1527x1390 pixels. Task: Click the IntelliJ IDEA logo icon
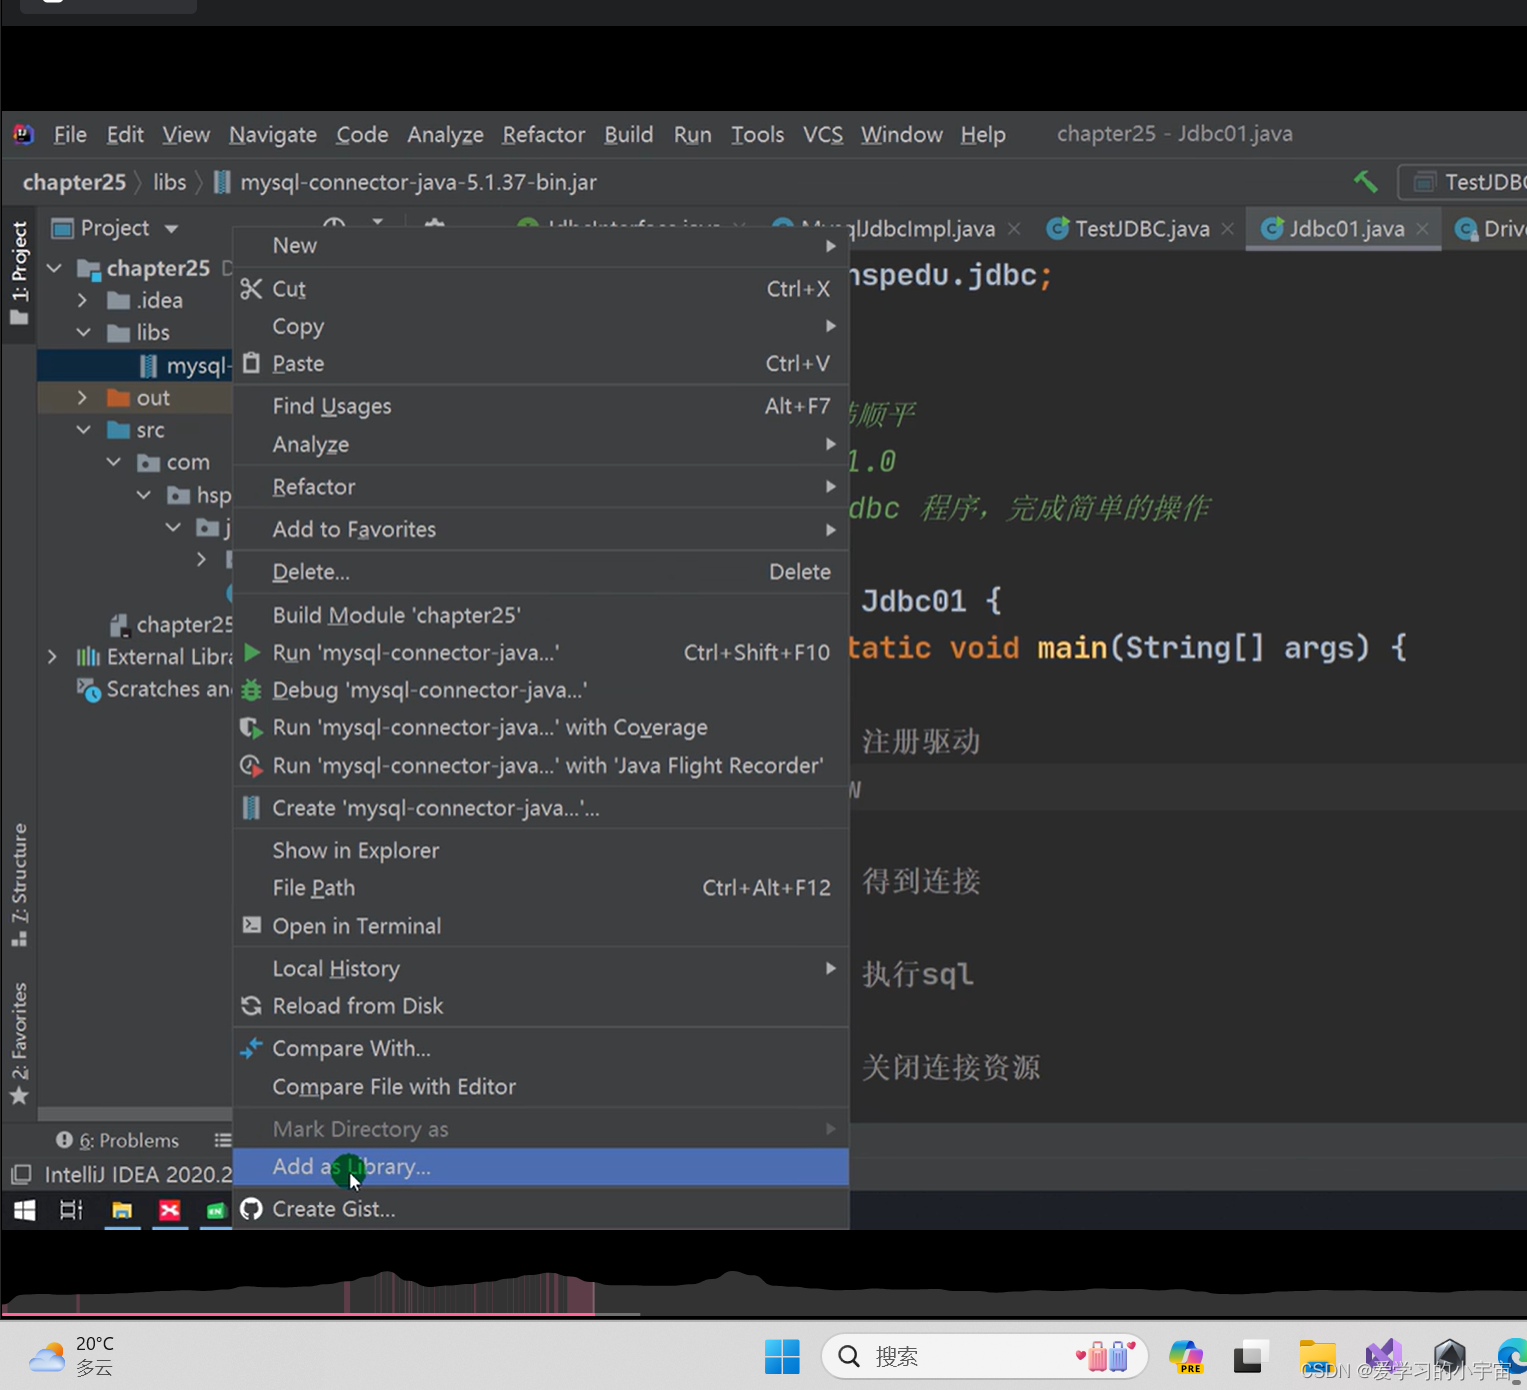(23, 134)
